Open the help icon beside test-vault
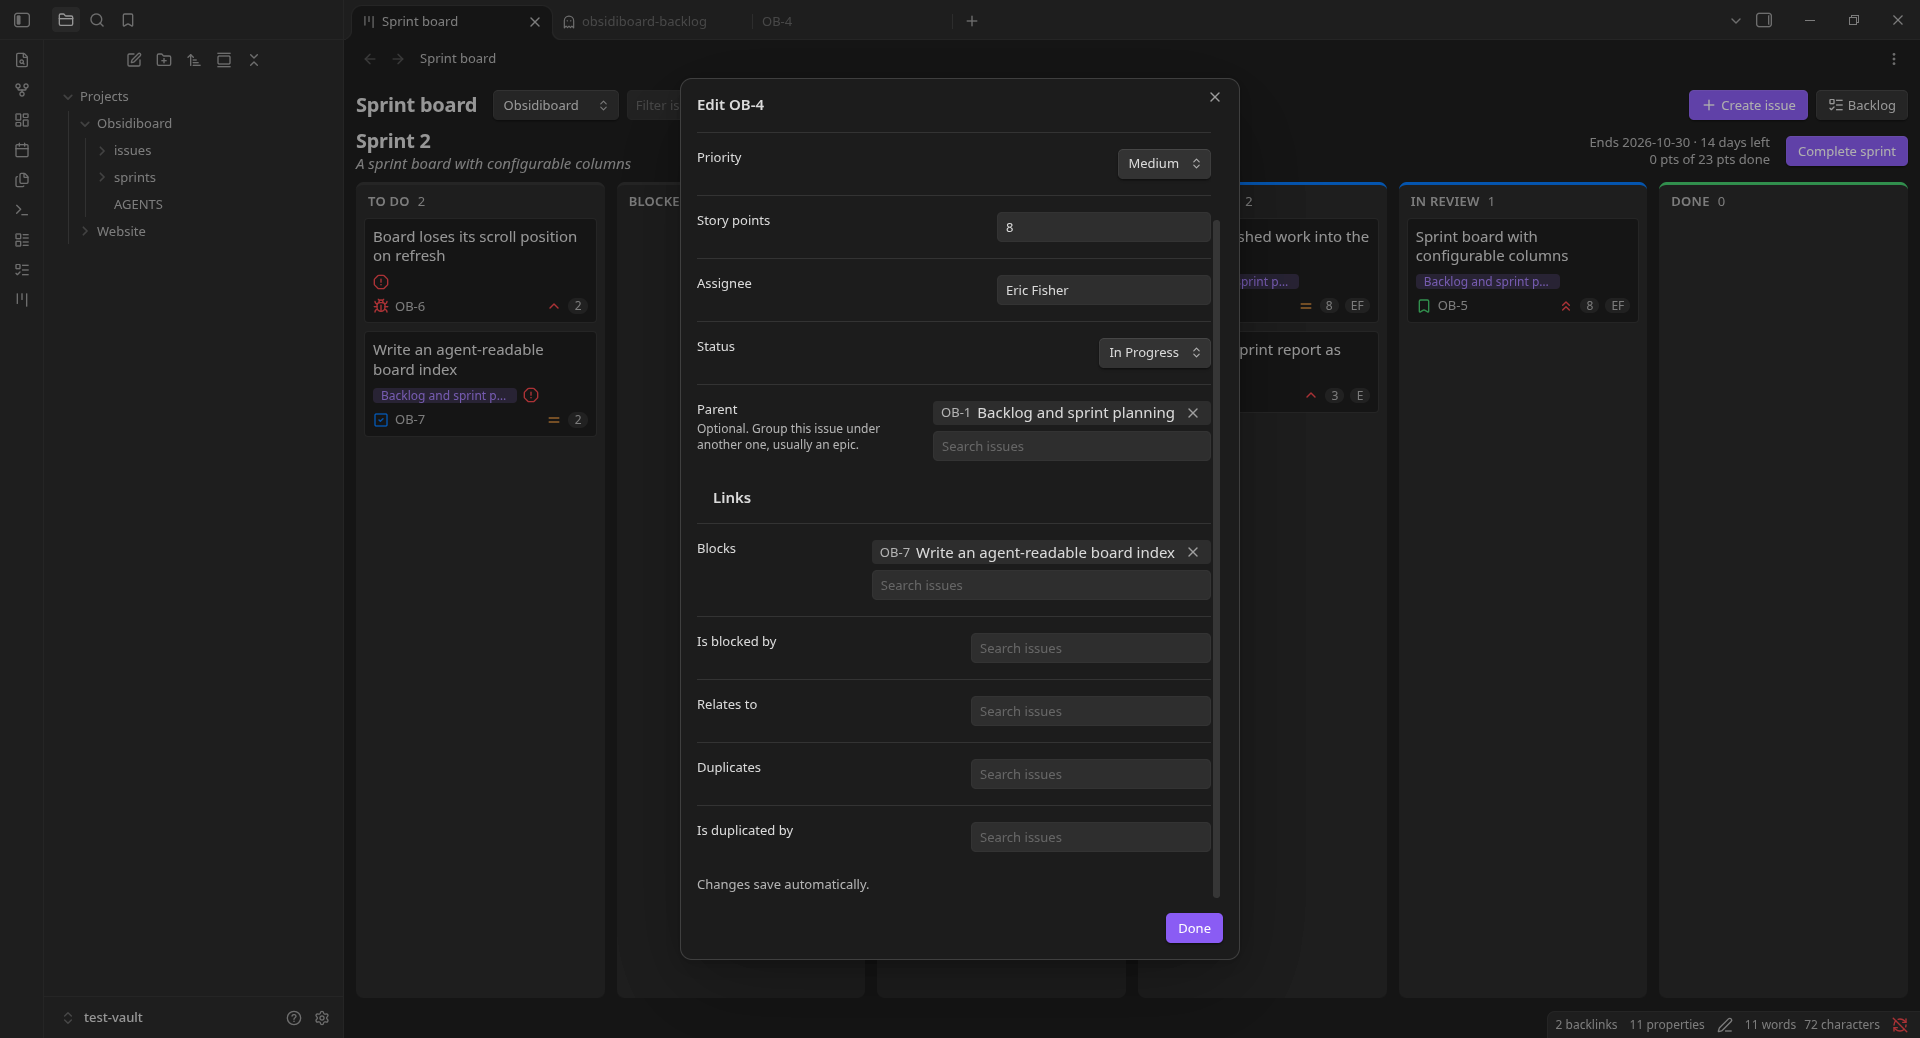Image resolution: width=1920 pixels, height=1038 pixels. 294,1018
